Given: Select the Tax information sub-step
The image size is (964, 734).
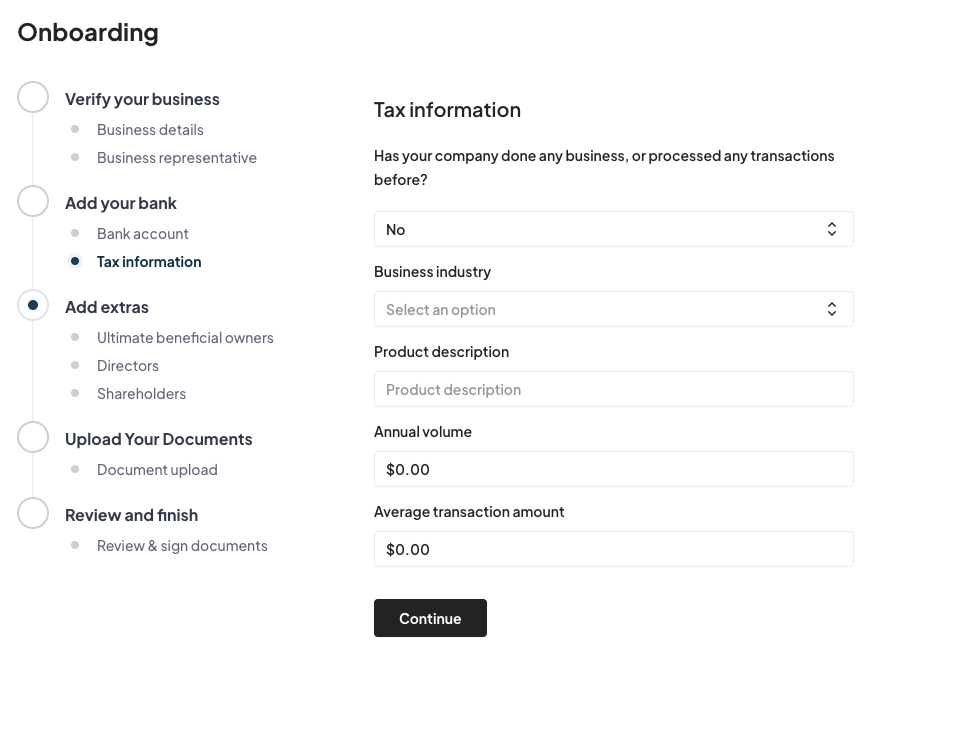Looking at the screenshot, I should (149, 262).
